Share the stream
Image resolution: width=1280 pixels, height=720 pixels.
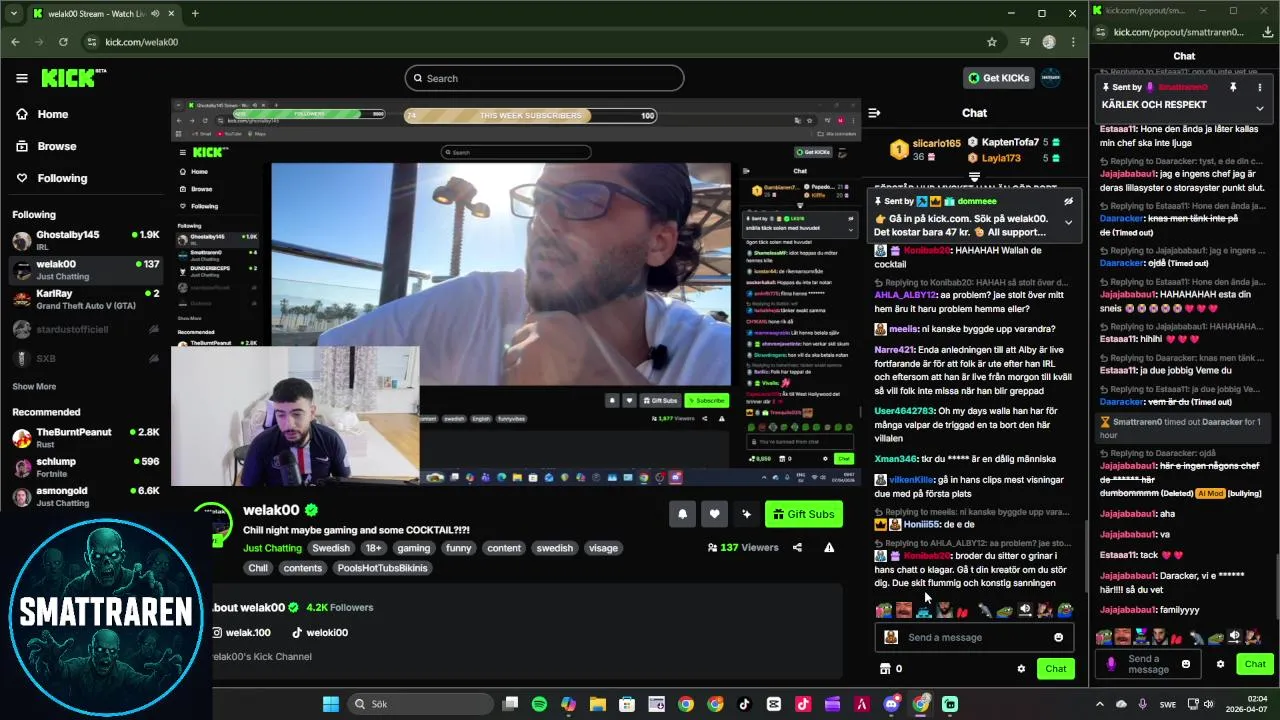pyautogui.click(x=797, y=547)
